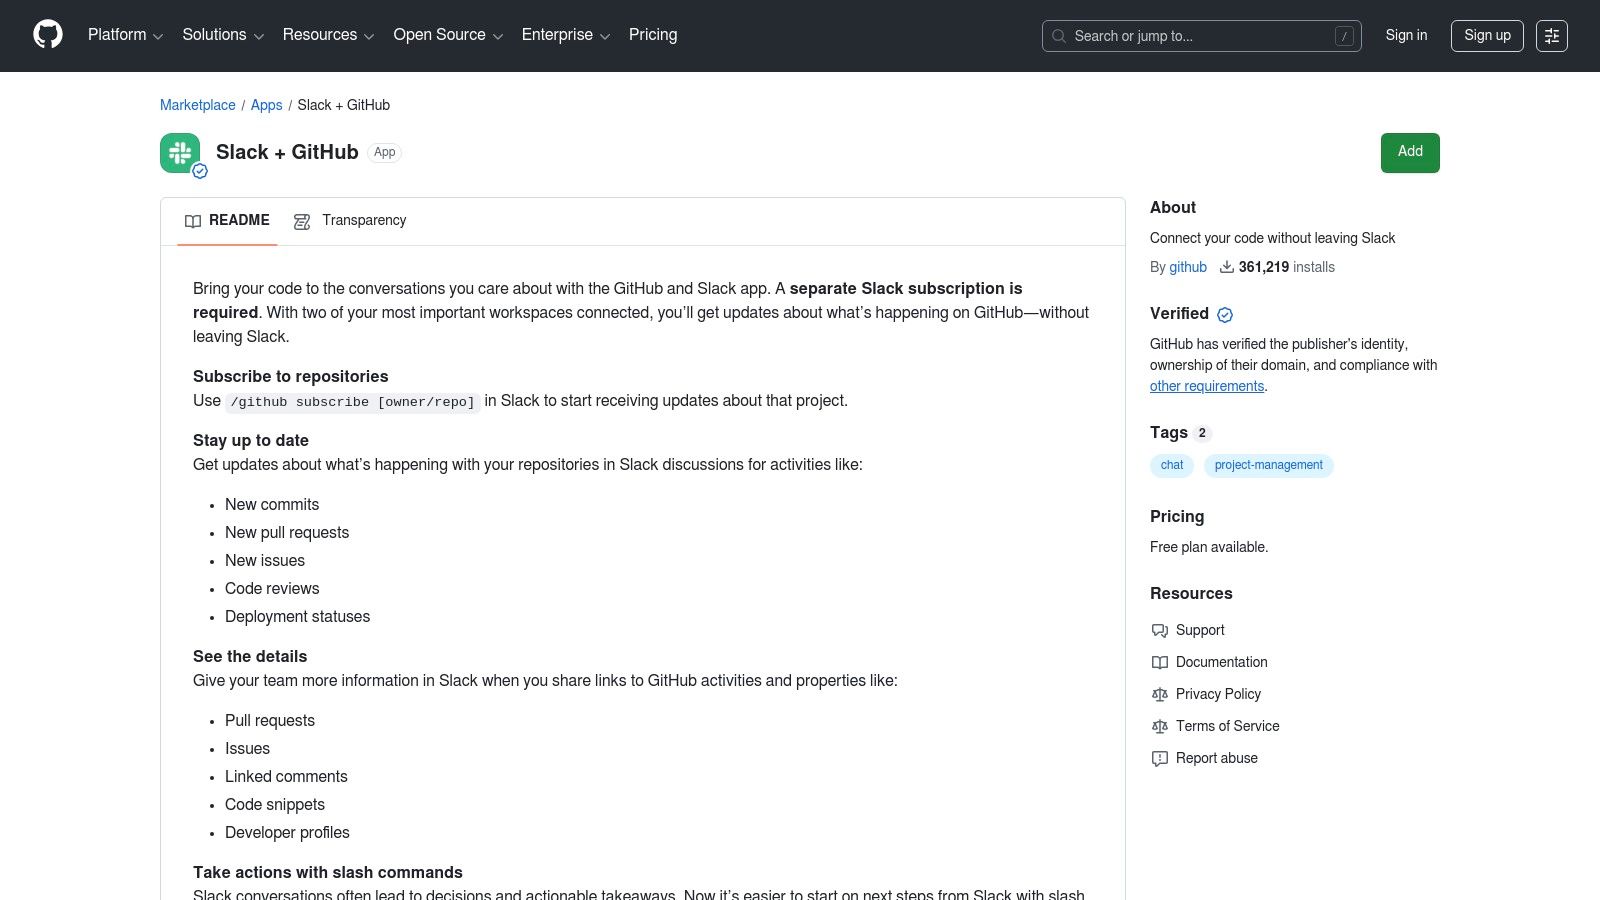Go to Apps breadcrumb
Screen dimensions: 1600x900
[266, 105]
